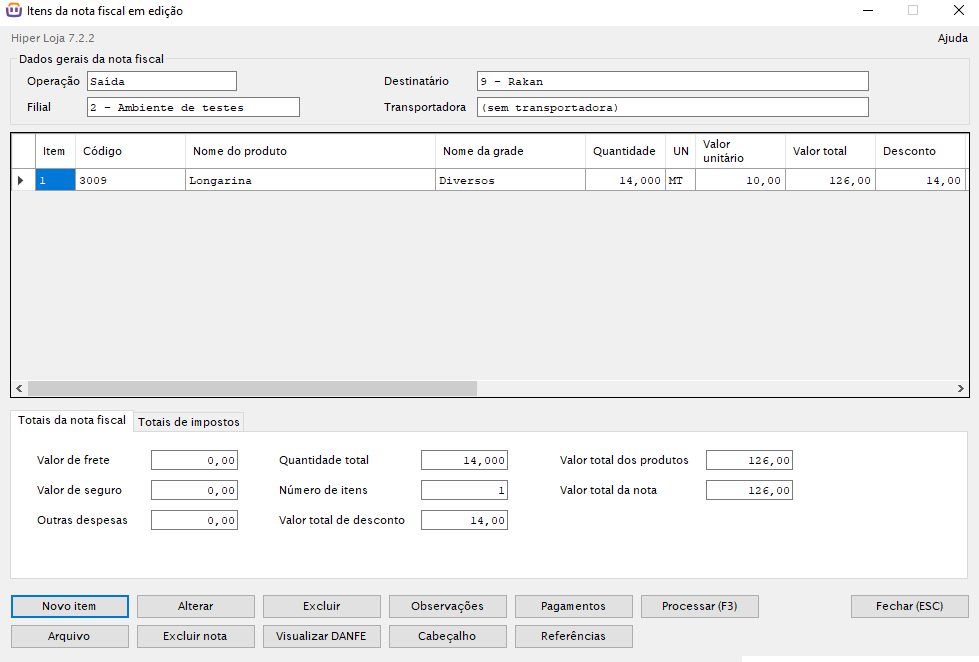Click the Alterar button
The width and height of the screenshot is (979, 662).
pyautogui.click(x=195, y=606)
